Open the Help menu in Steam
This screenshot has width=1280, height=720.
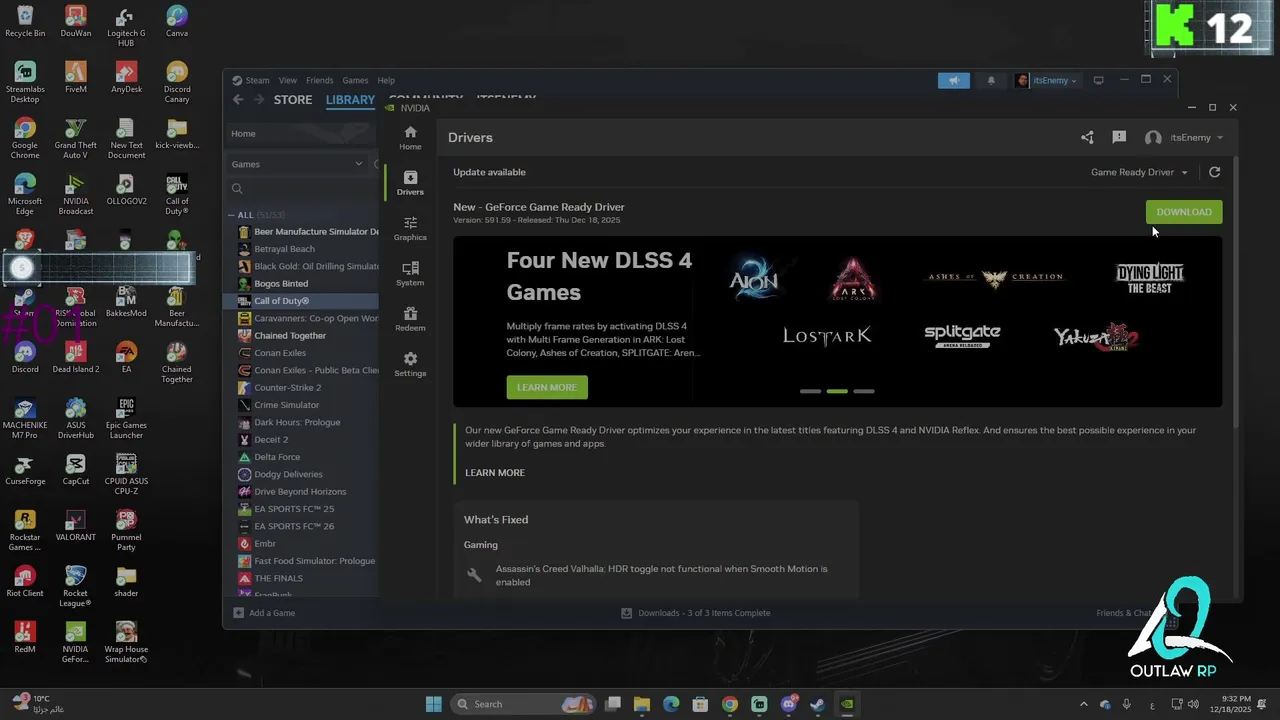[386, 80]
